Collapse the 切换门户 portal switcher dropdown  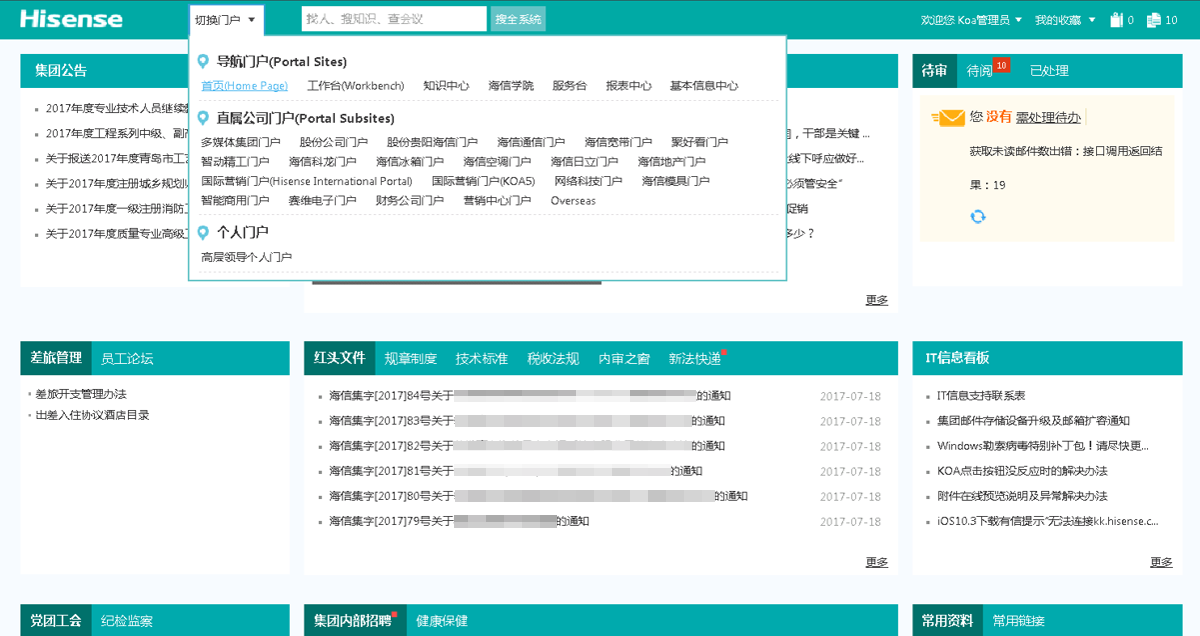[x=226, y=19]
